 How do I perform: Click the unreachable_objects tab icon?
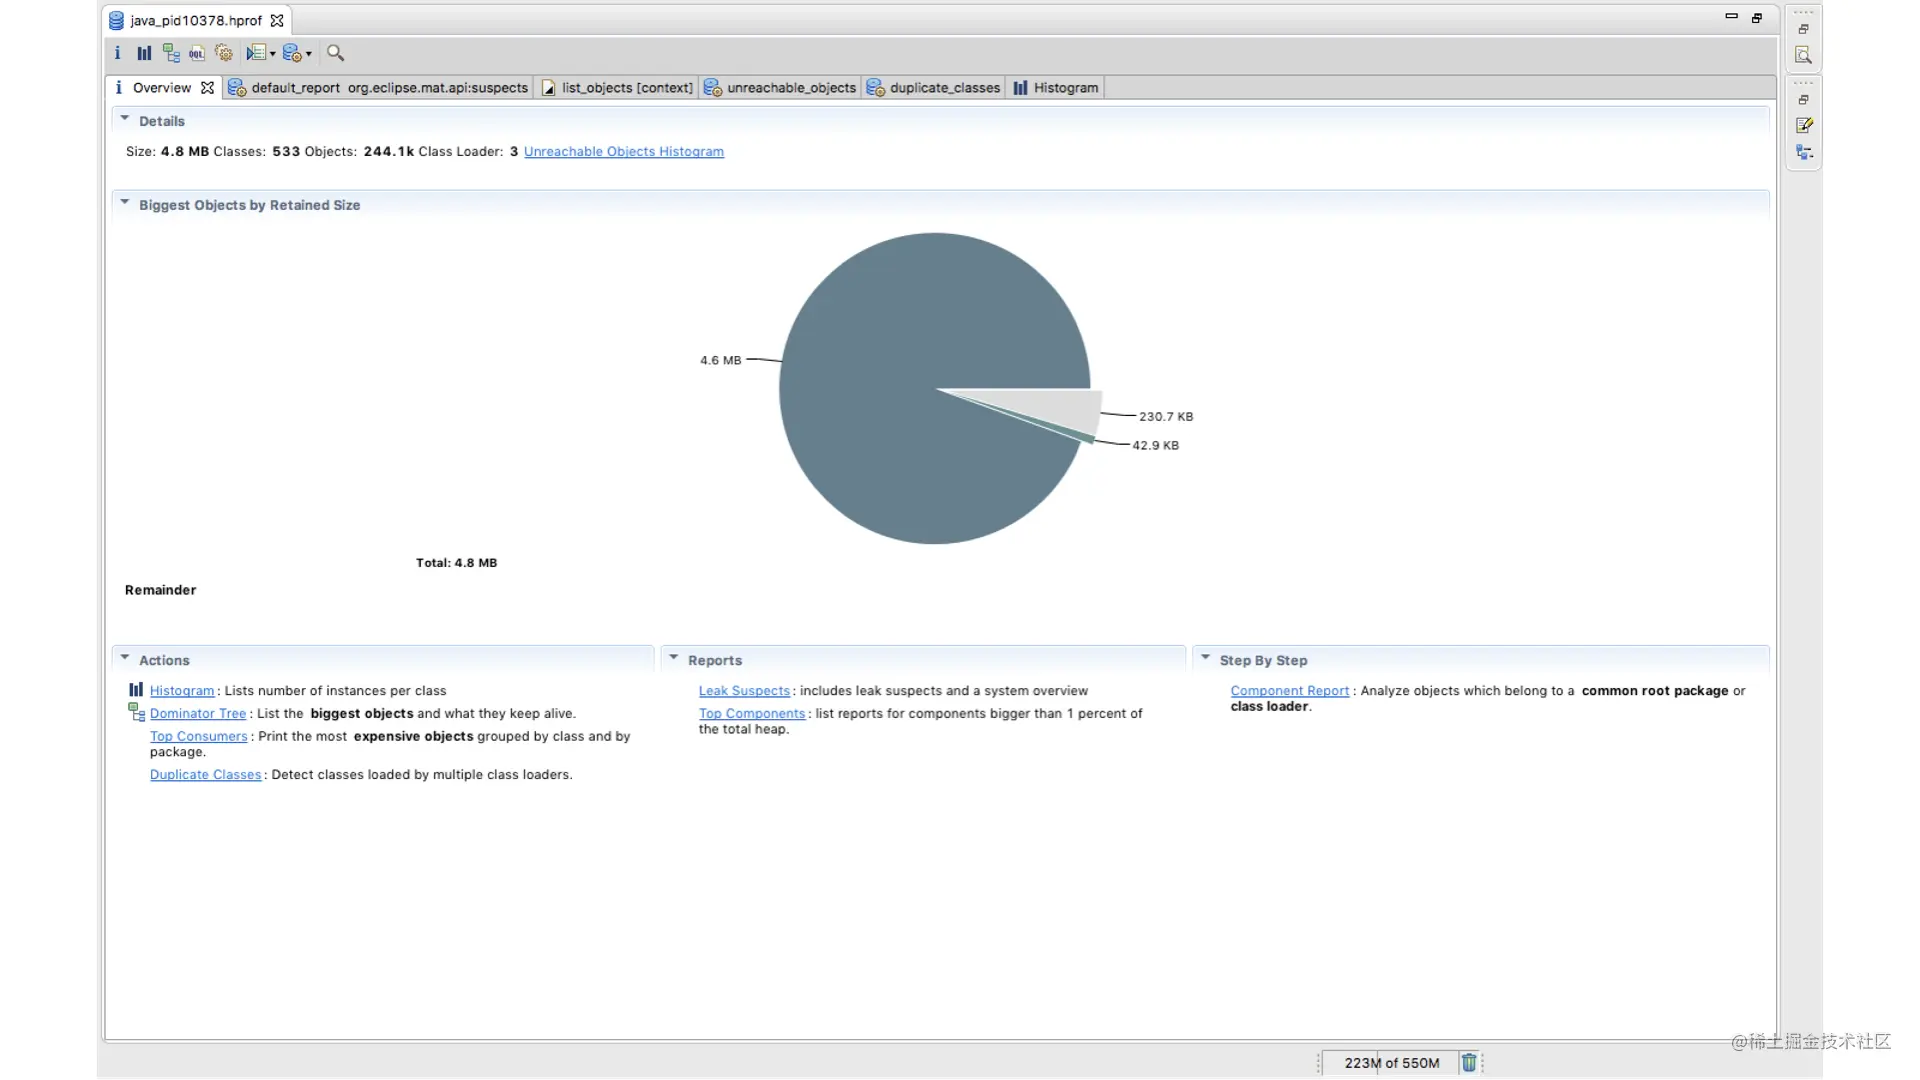(713, 88)
